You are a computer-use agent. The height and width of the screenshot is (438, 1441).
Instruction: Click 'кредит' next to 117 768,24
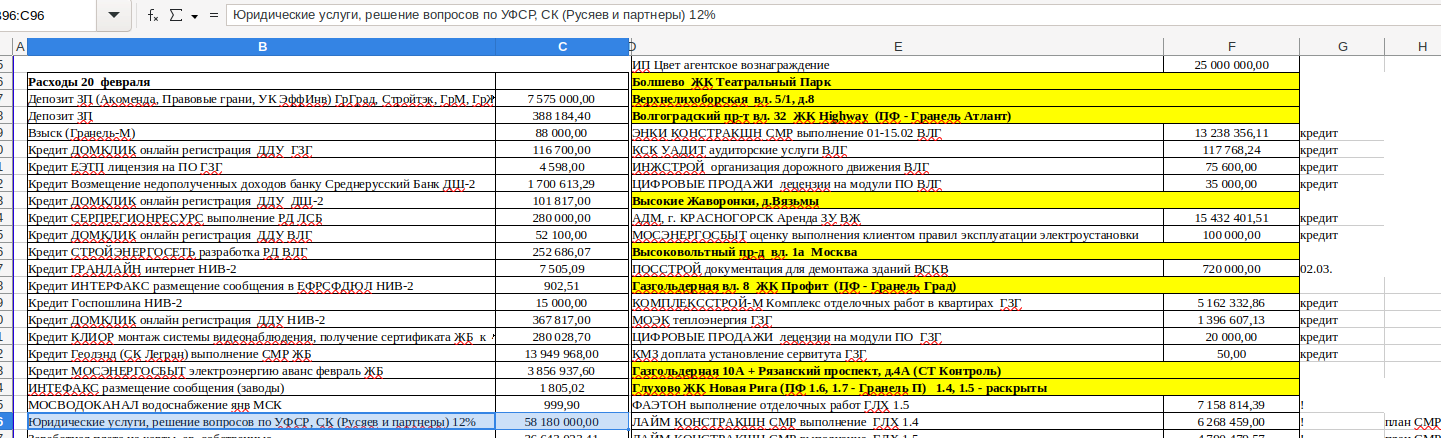(x=1342, y=150)
